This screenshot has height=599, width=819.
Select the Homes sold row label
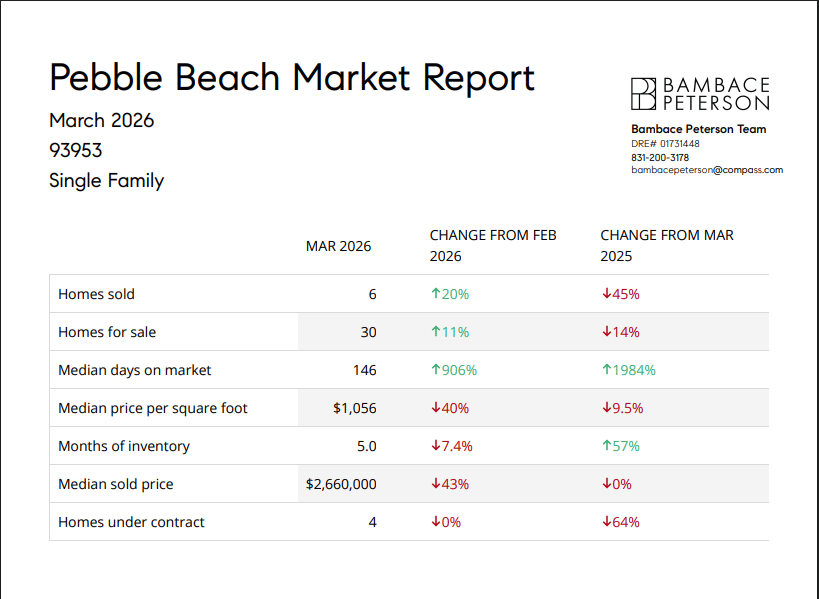coord(96,294)
